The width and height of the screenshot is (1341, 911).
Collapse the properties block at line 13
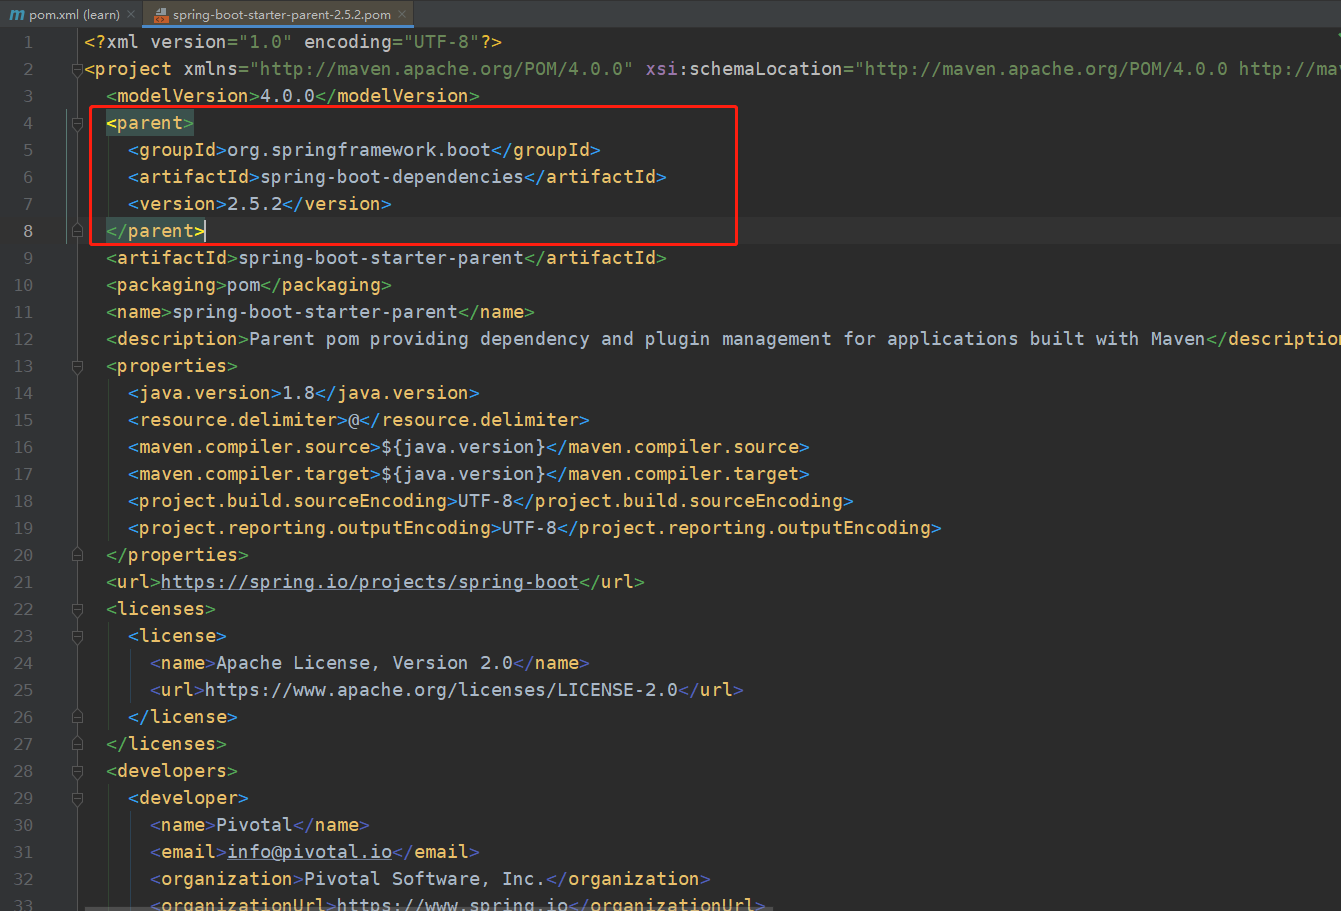(x=77, y=366)
